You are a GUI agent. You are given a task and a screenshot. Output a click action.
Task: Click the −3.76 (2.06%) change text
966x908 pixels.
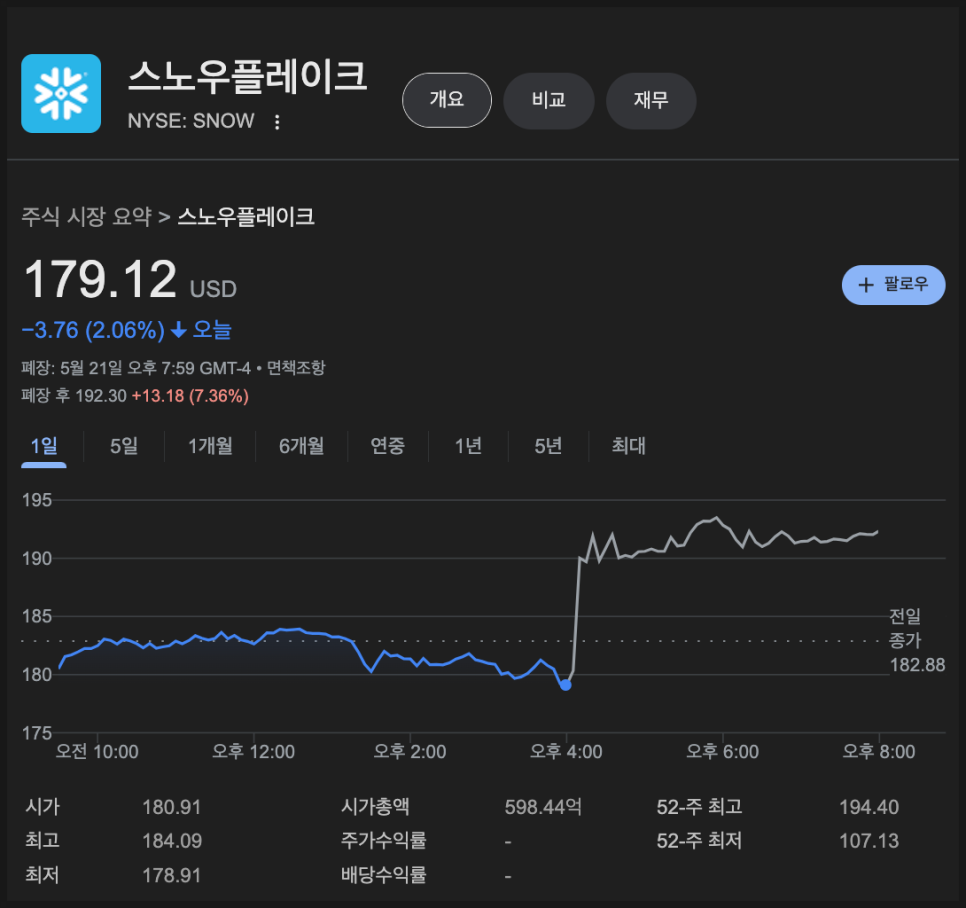[93, 330]
